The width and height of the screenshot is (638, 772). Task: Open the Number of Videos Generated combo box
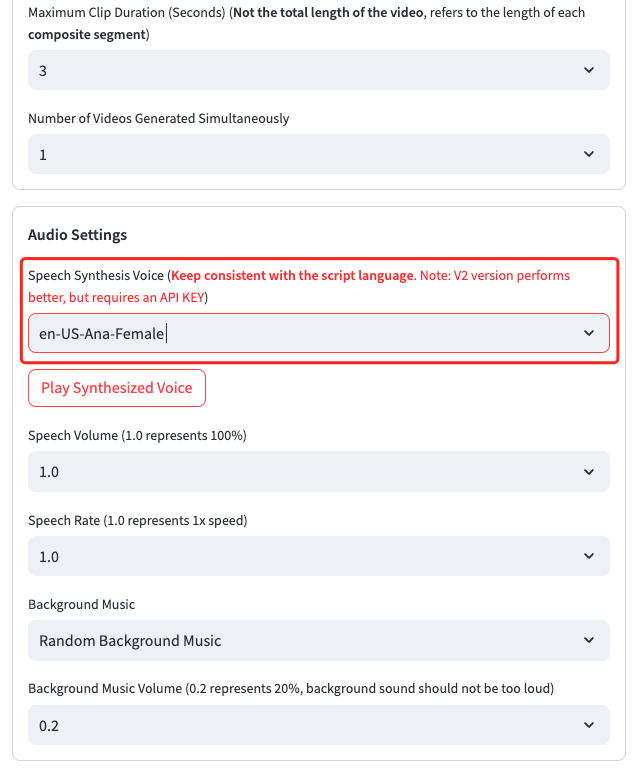pos(300,155)
